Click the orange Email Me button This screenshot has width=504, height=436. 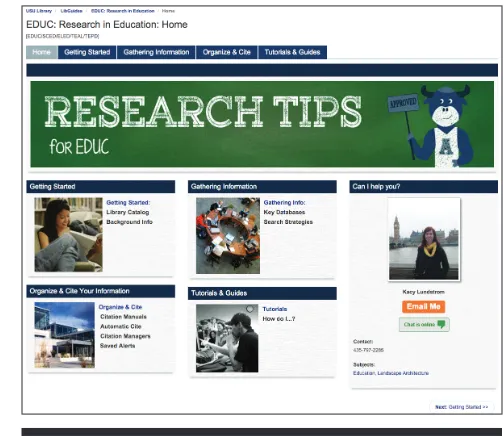tap(423, 307)
